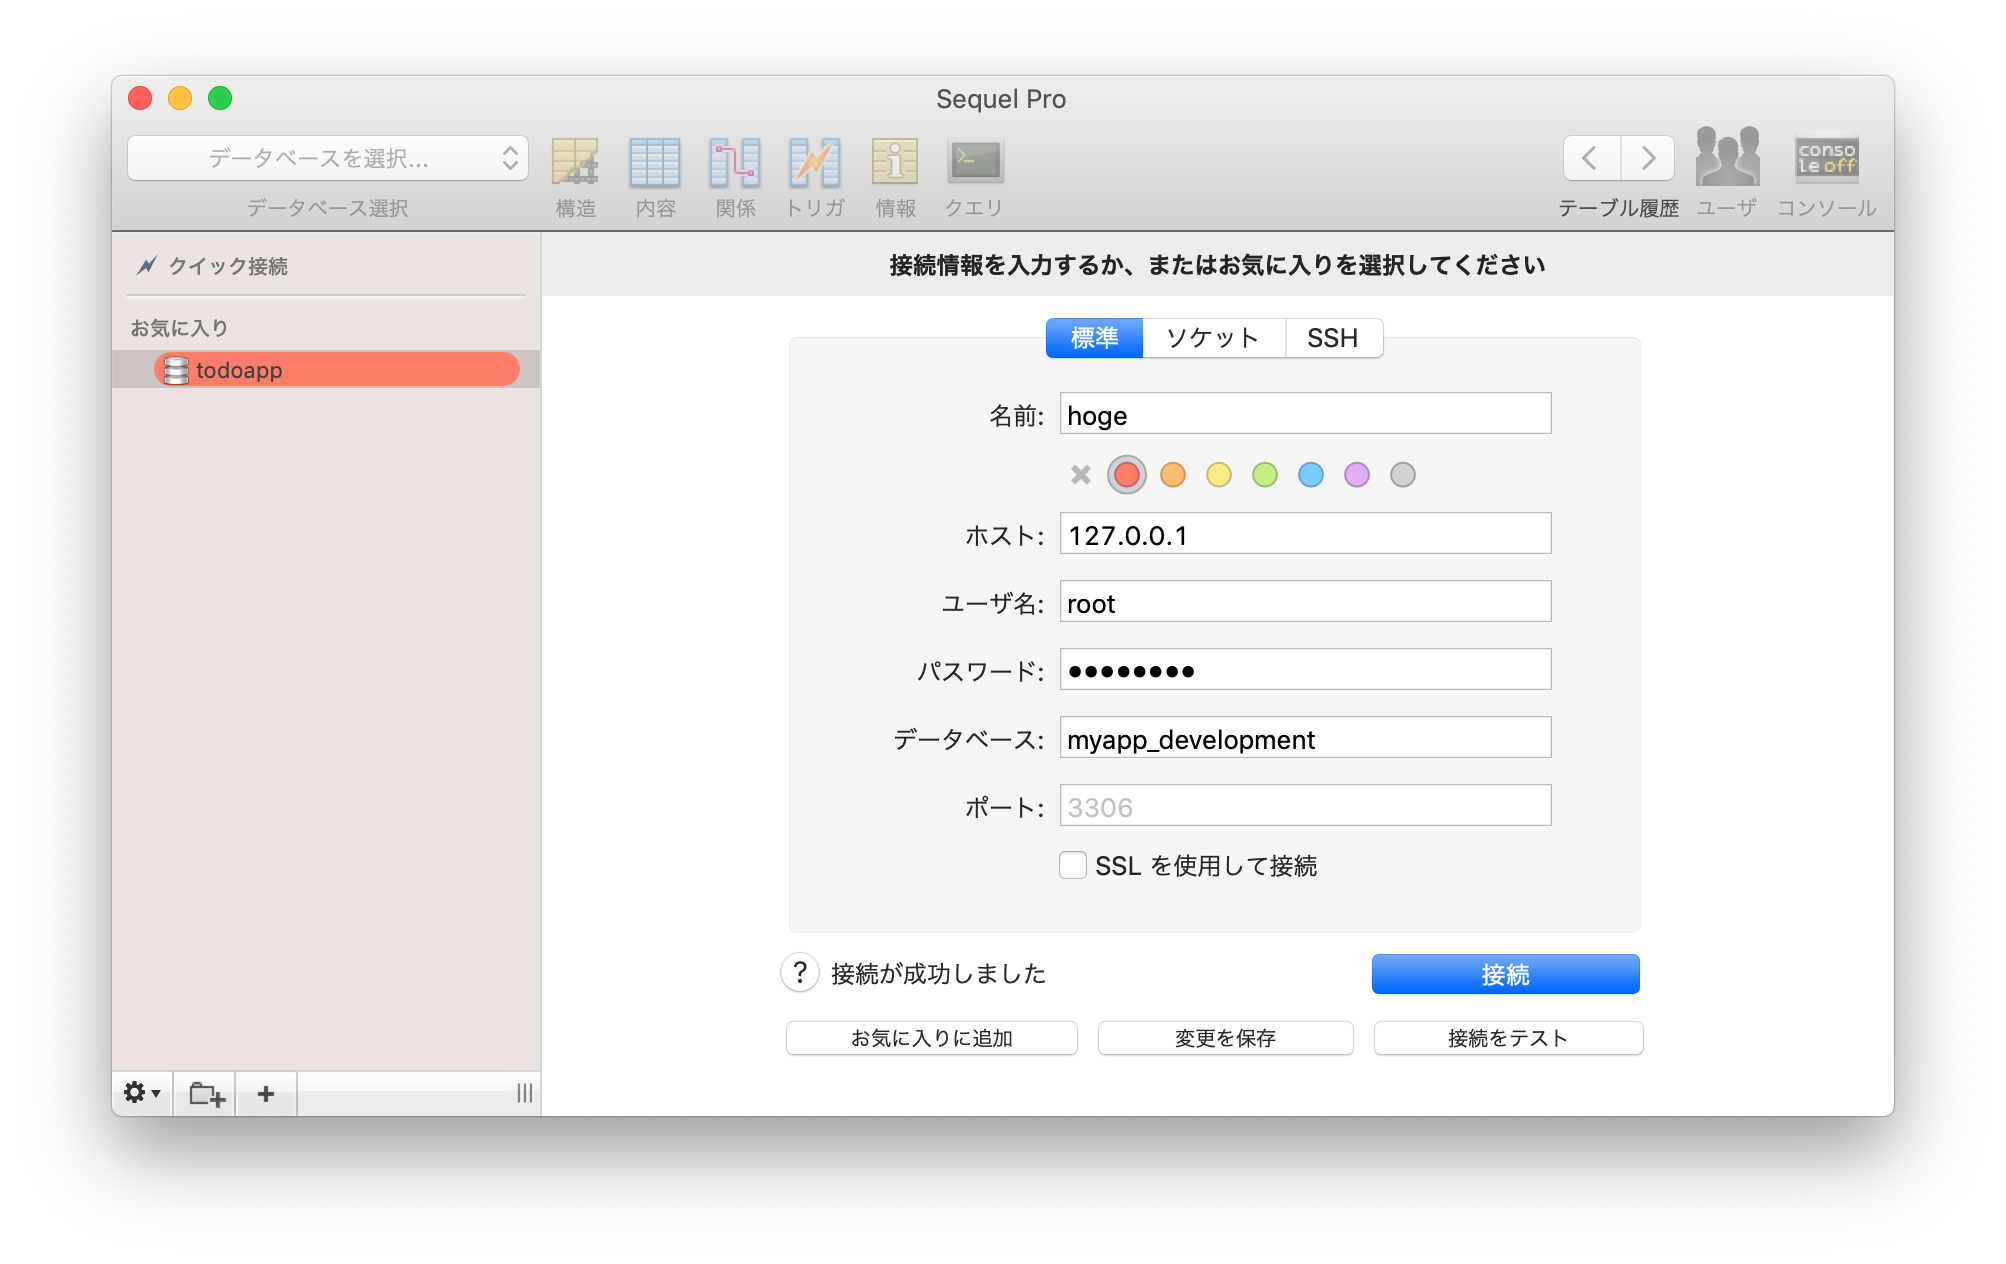The height and width of the screenshot is (1264, 2006).
Task: Enable the SSL を使用して接続 checkbox
Action: (x=1073, y=865)
